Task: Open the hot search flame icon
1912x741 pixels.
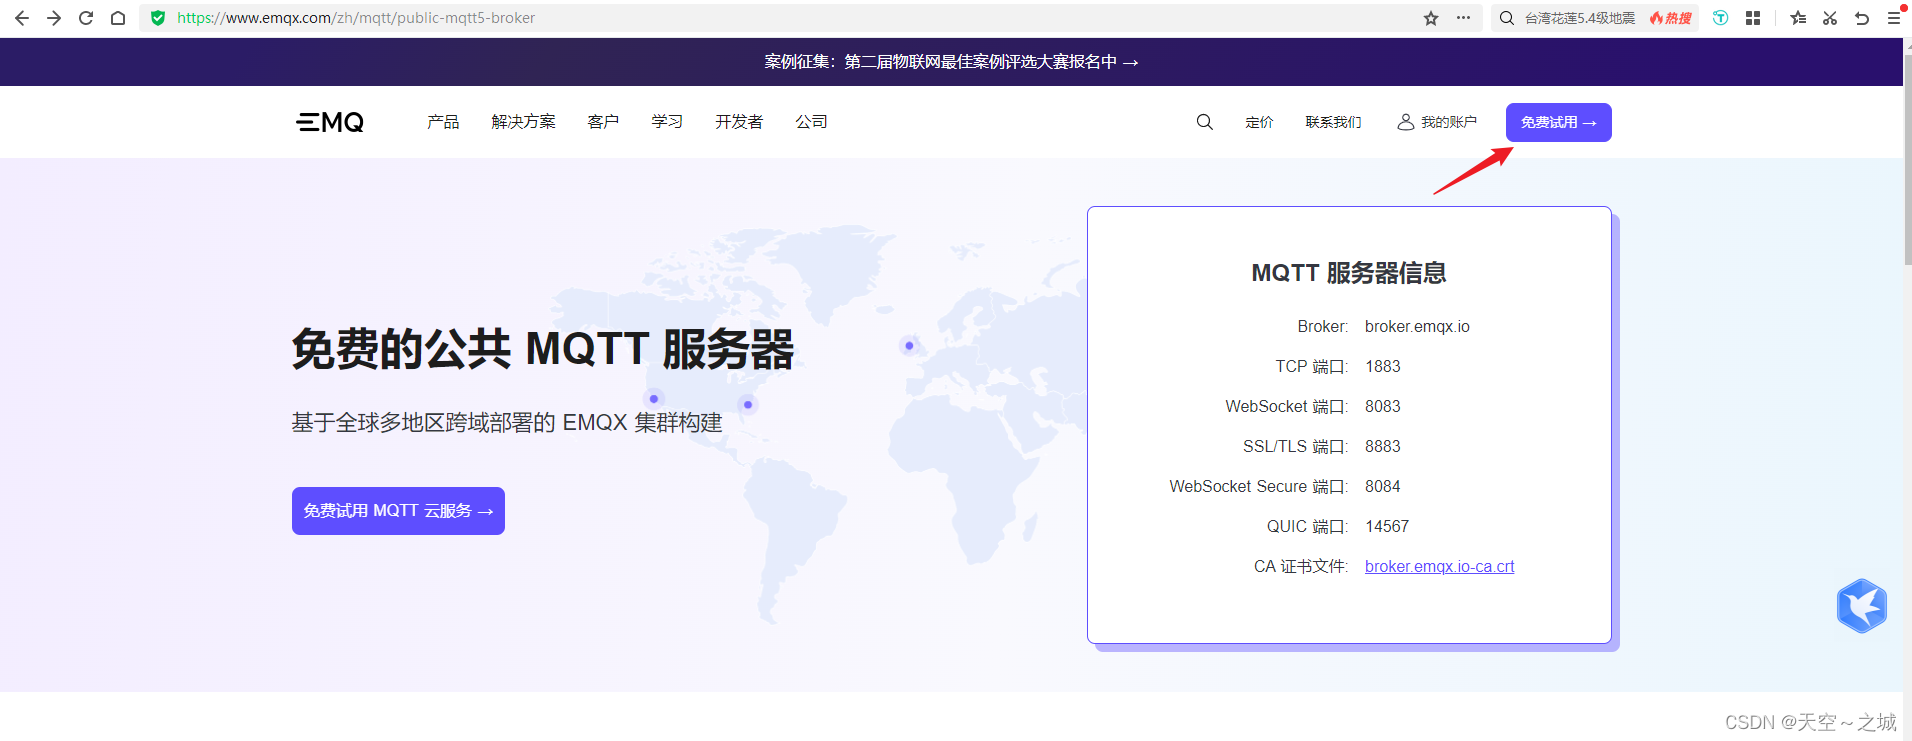Action: coord(1671,18)
